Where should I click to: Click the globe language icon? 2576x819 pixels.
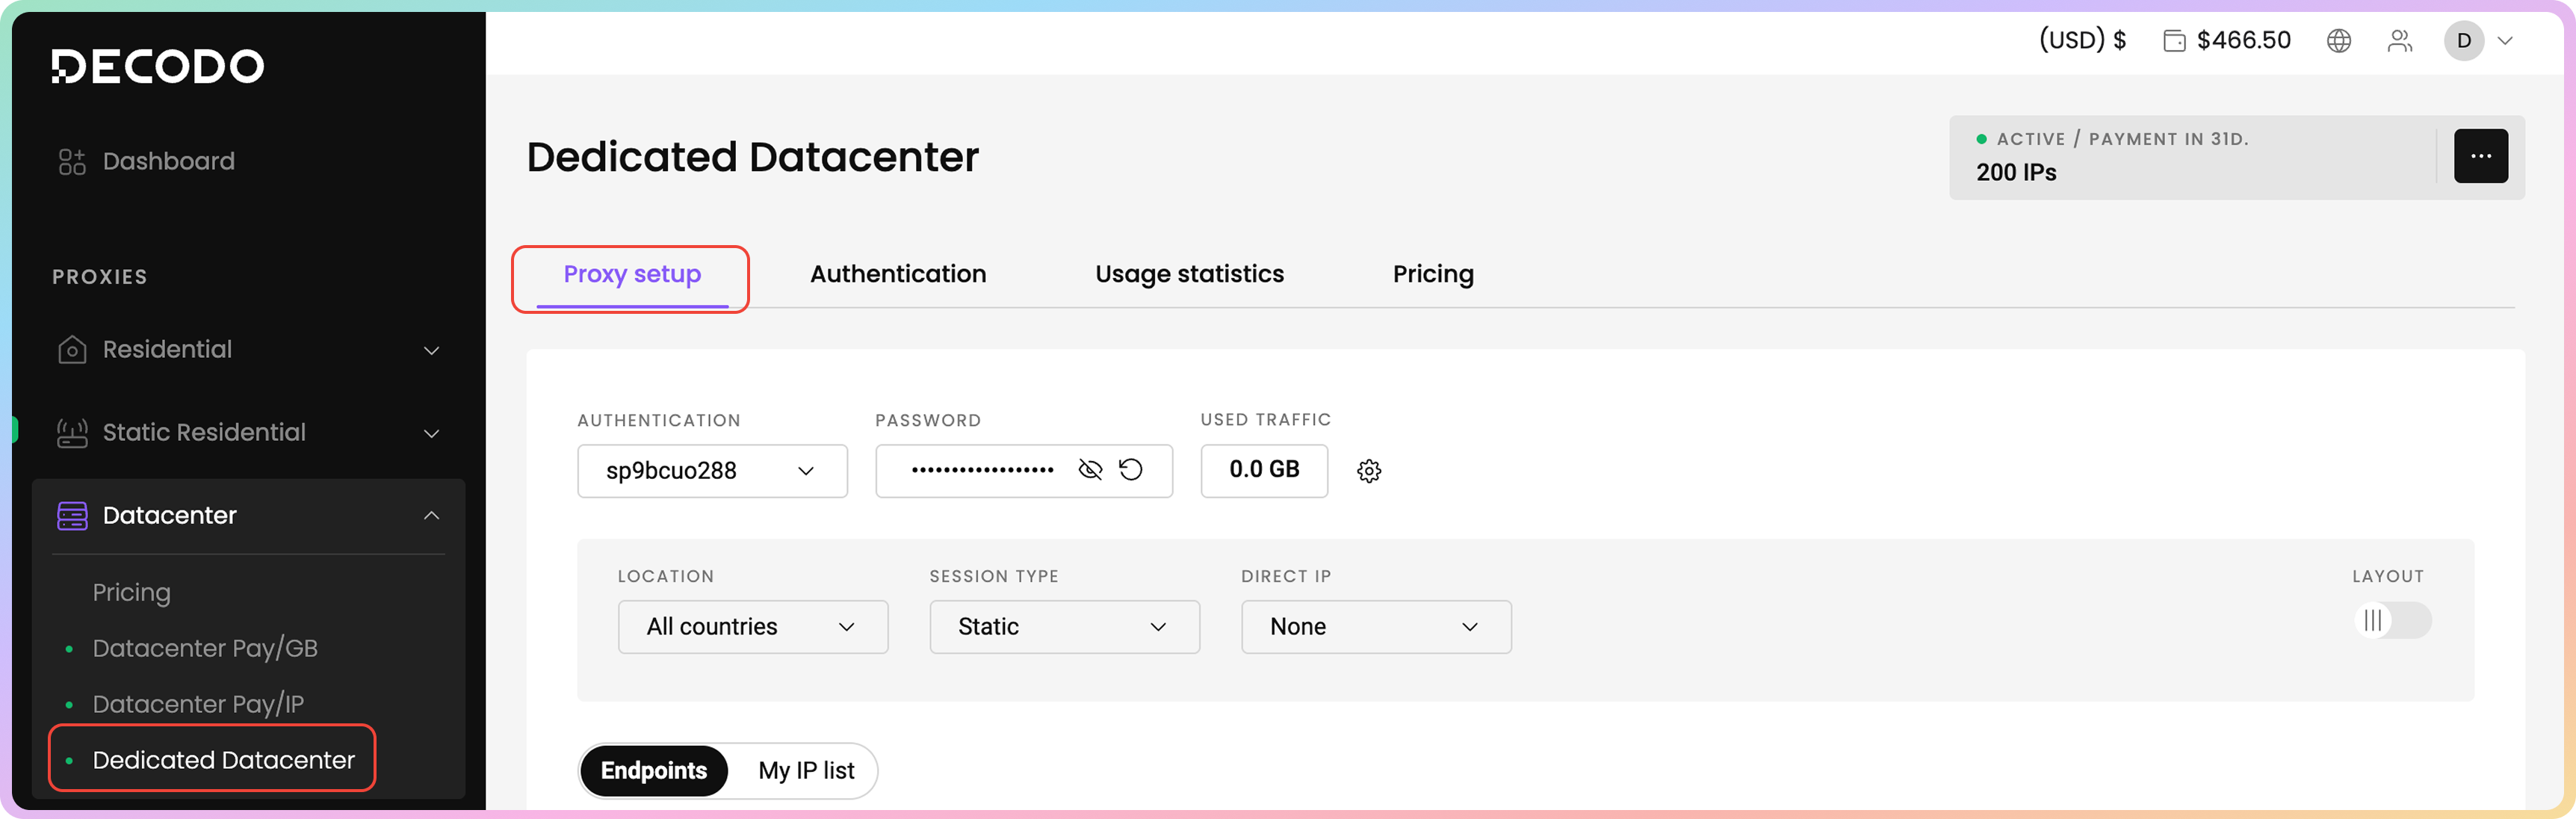(2338, 41)
